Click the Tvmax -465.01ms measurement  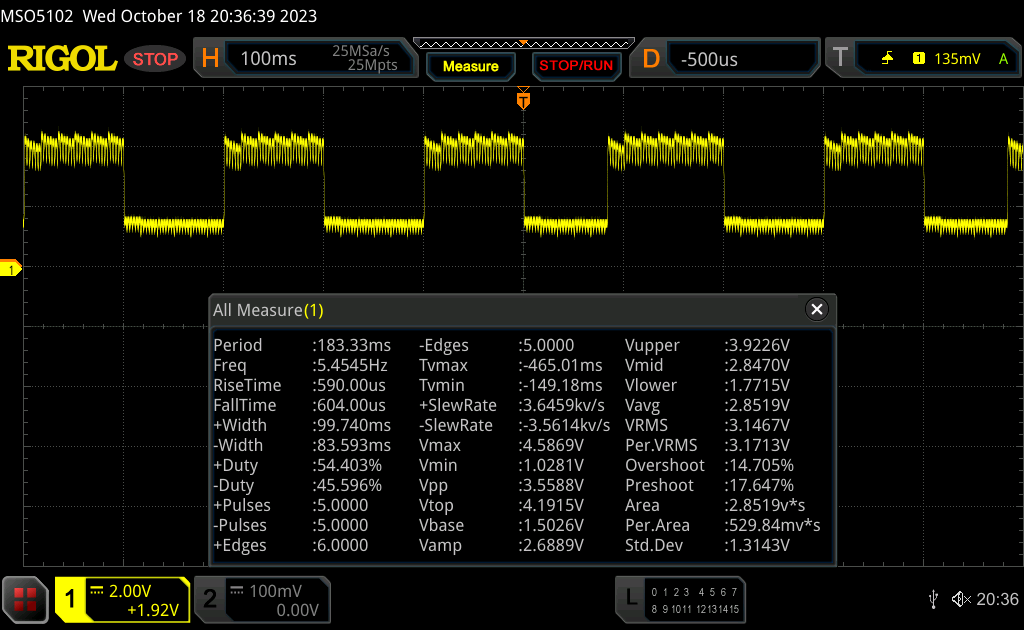[511, 366]
